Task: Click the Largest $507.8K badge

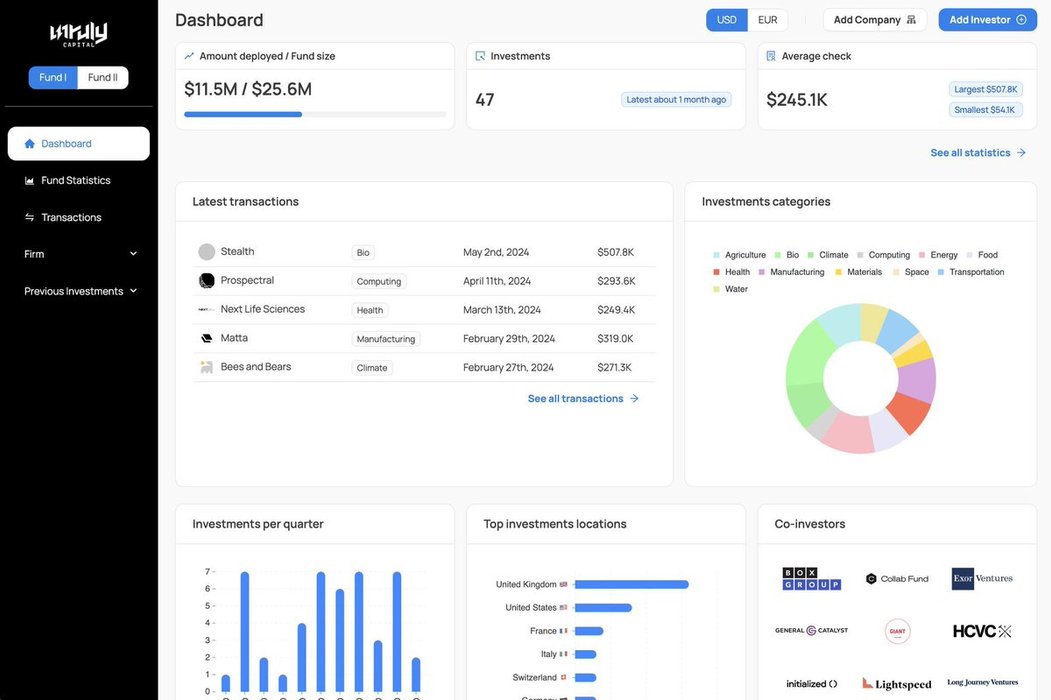Action: point(985,89)
